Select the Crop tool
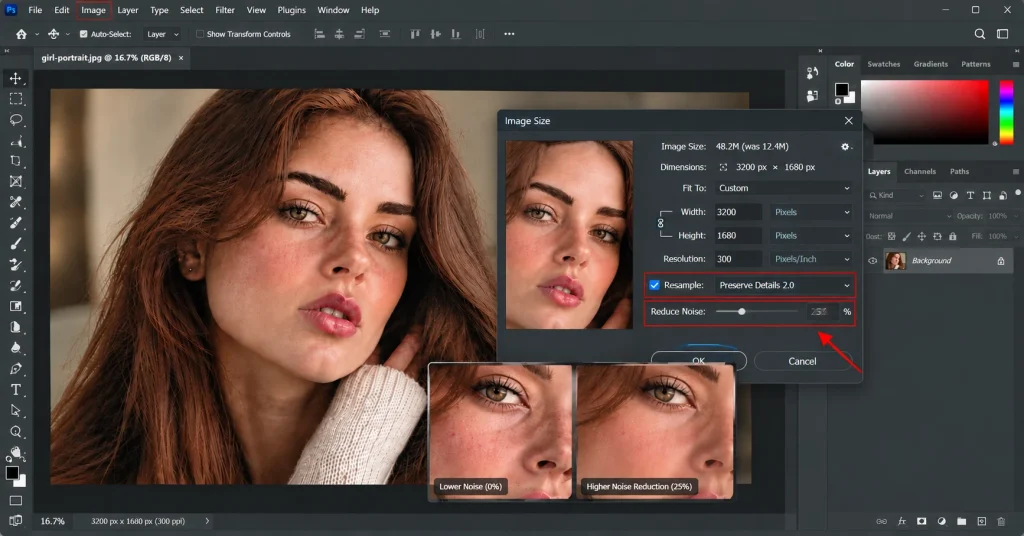The width and height of the screenshot is (1024, 536). tap(16, 161)
